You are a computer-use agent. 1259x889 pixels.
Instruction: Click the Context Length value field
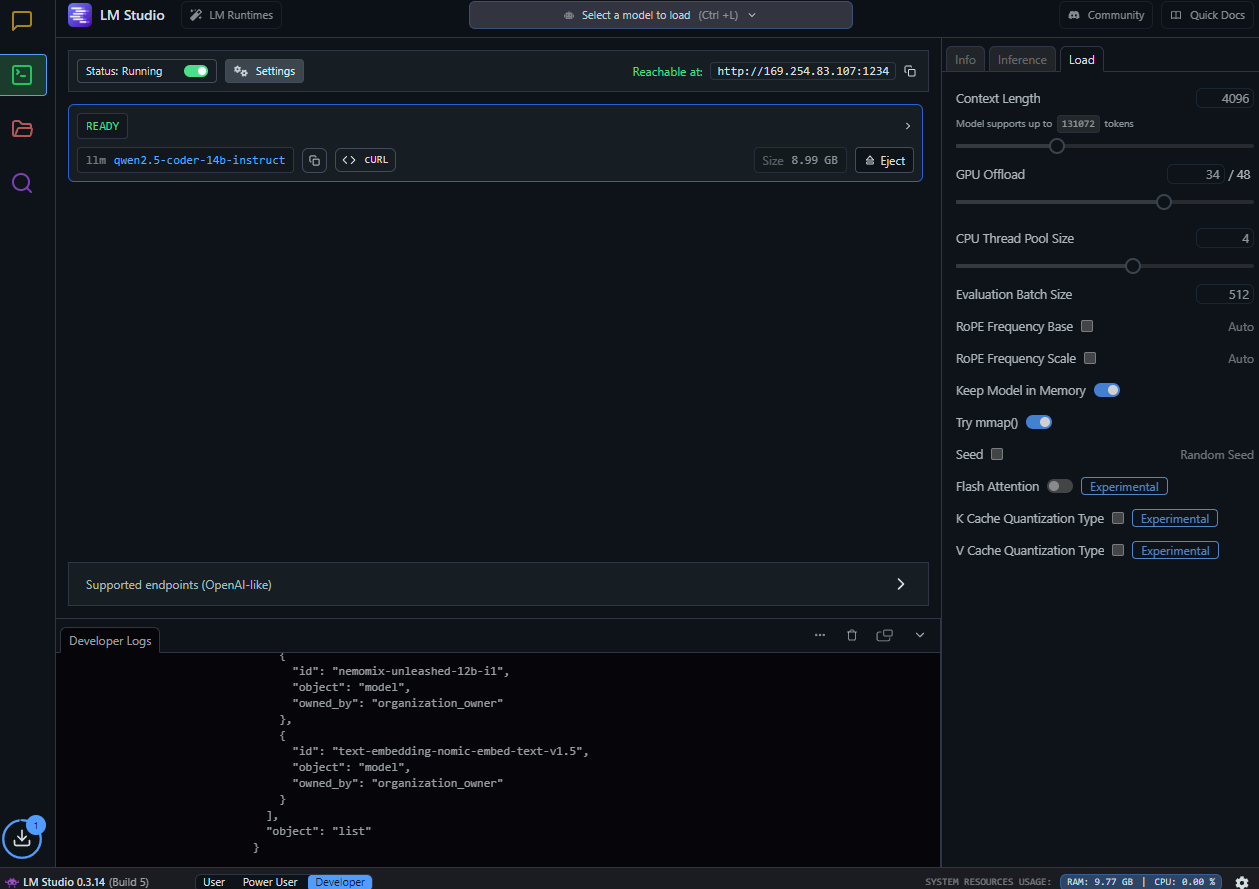(1225, 98)
